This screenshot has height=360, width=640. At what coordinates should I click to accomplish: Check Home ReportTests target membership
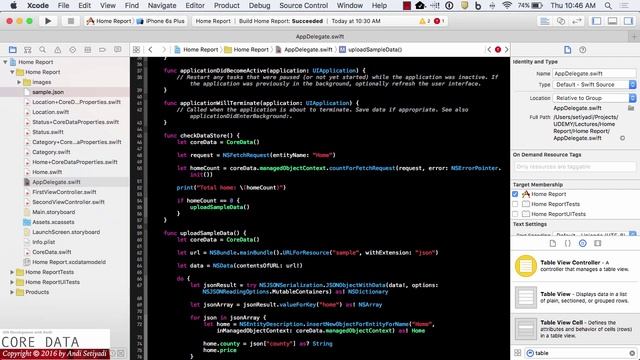point(515,204)
